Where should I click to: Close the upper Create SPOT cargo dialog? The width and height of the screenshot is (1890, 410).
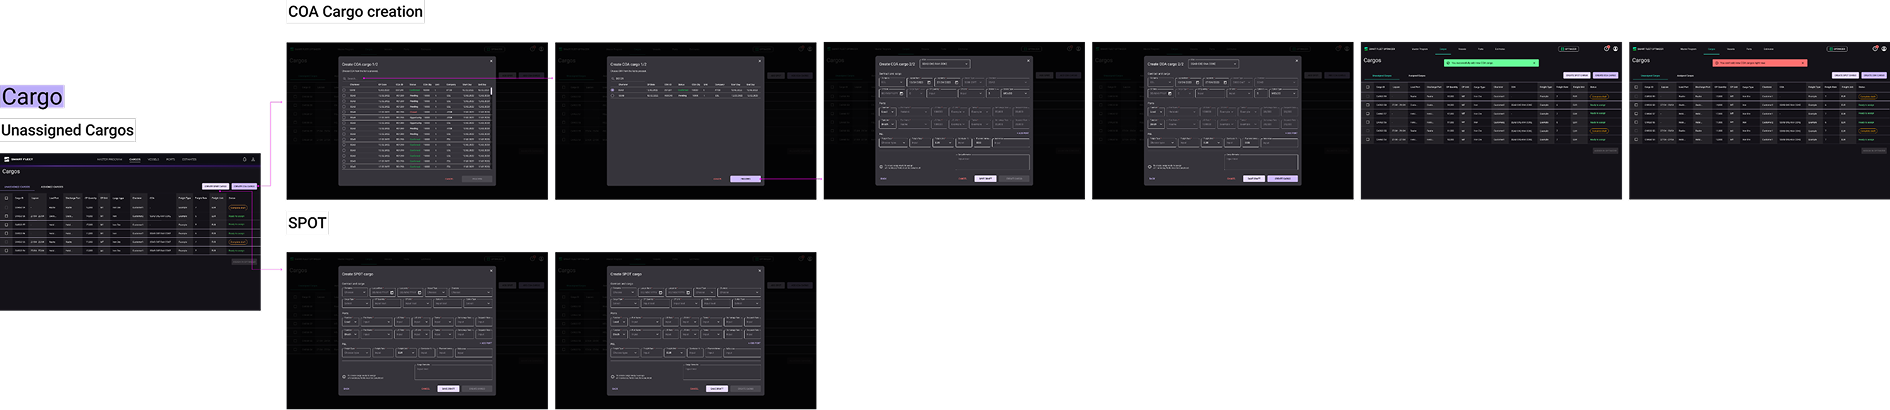tap(491, 270)
